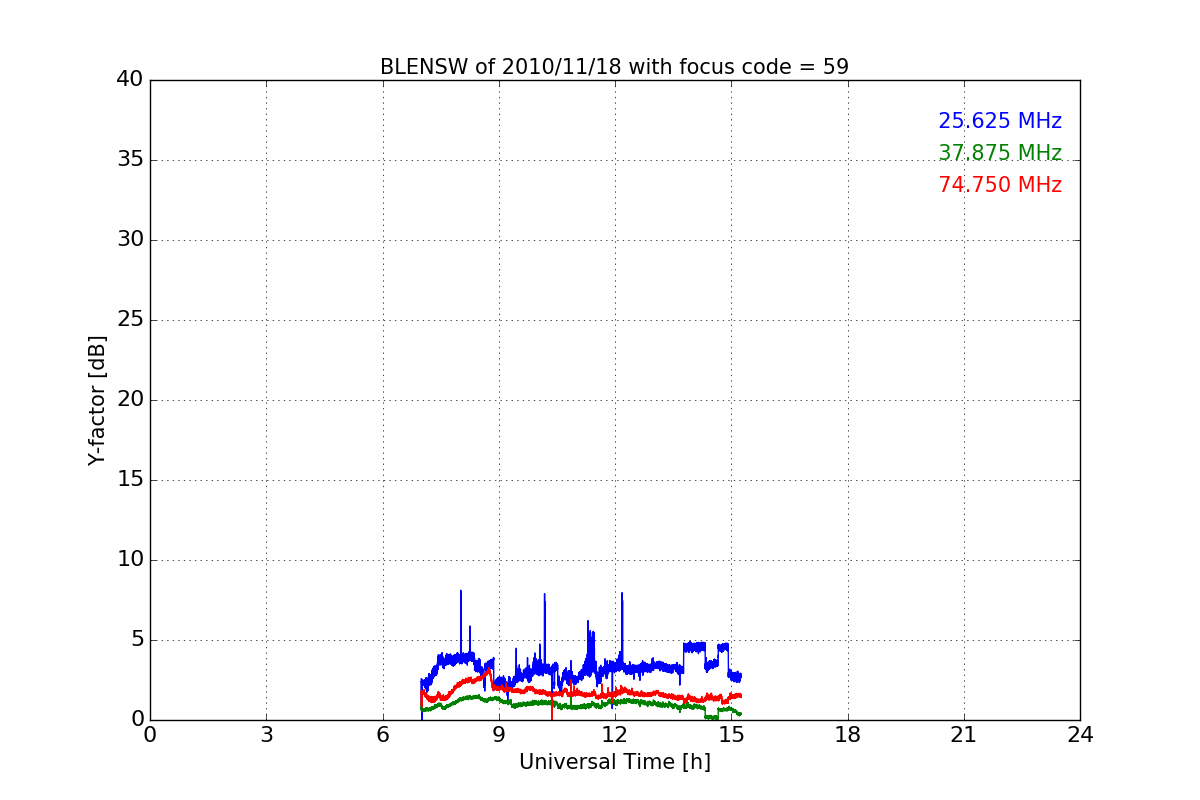Viewport: 1200px width, 800px height.
Task: Click the y-axis tick label 40
Action: [x=130, y=80]
